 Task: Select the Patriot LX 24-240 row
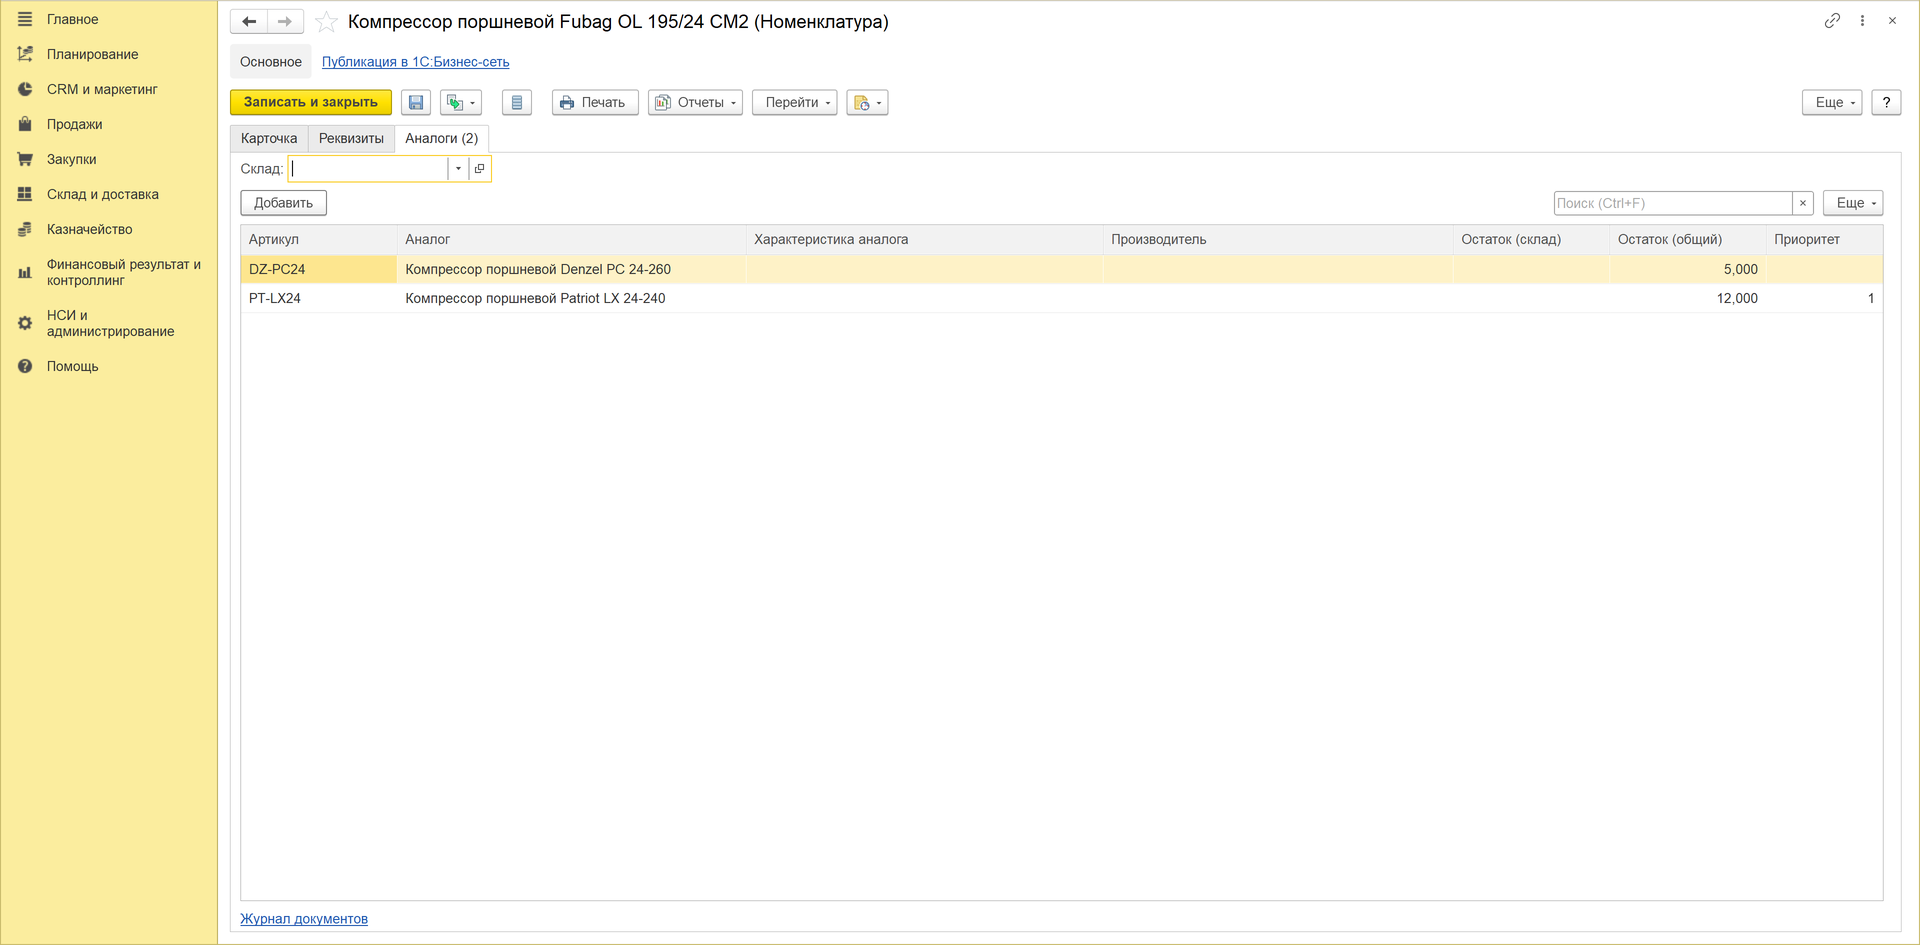[1061, 298]
